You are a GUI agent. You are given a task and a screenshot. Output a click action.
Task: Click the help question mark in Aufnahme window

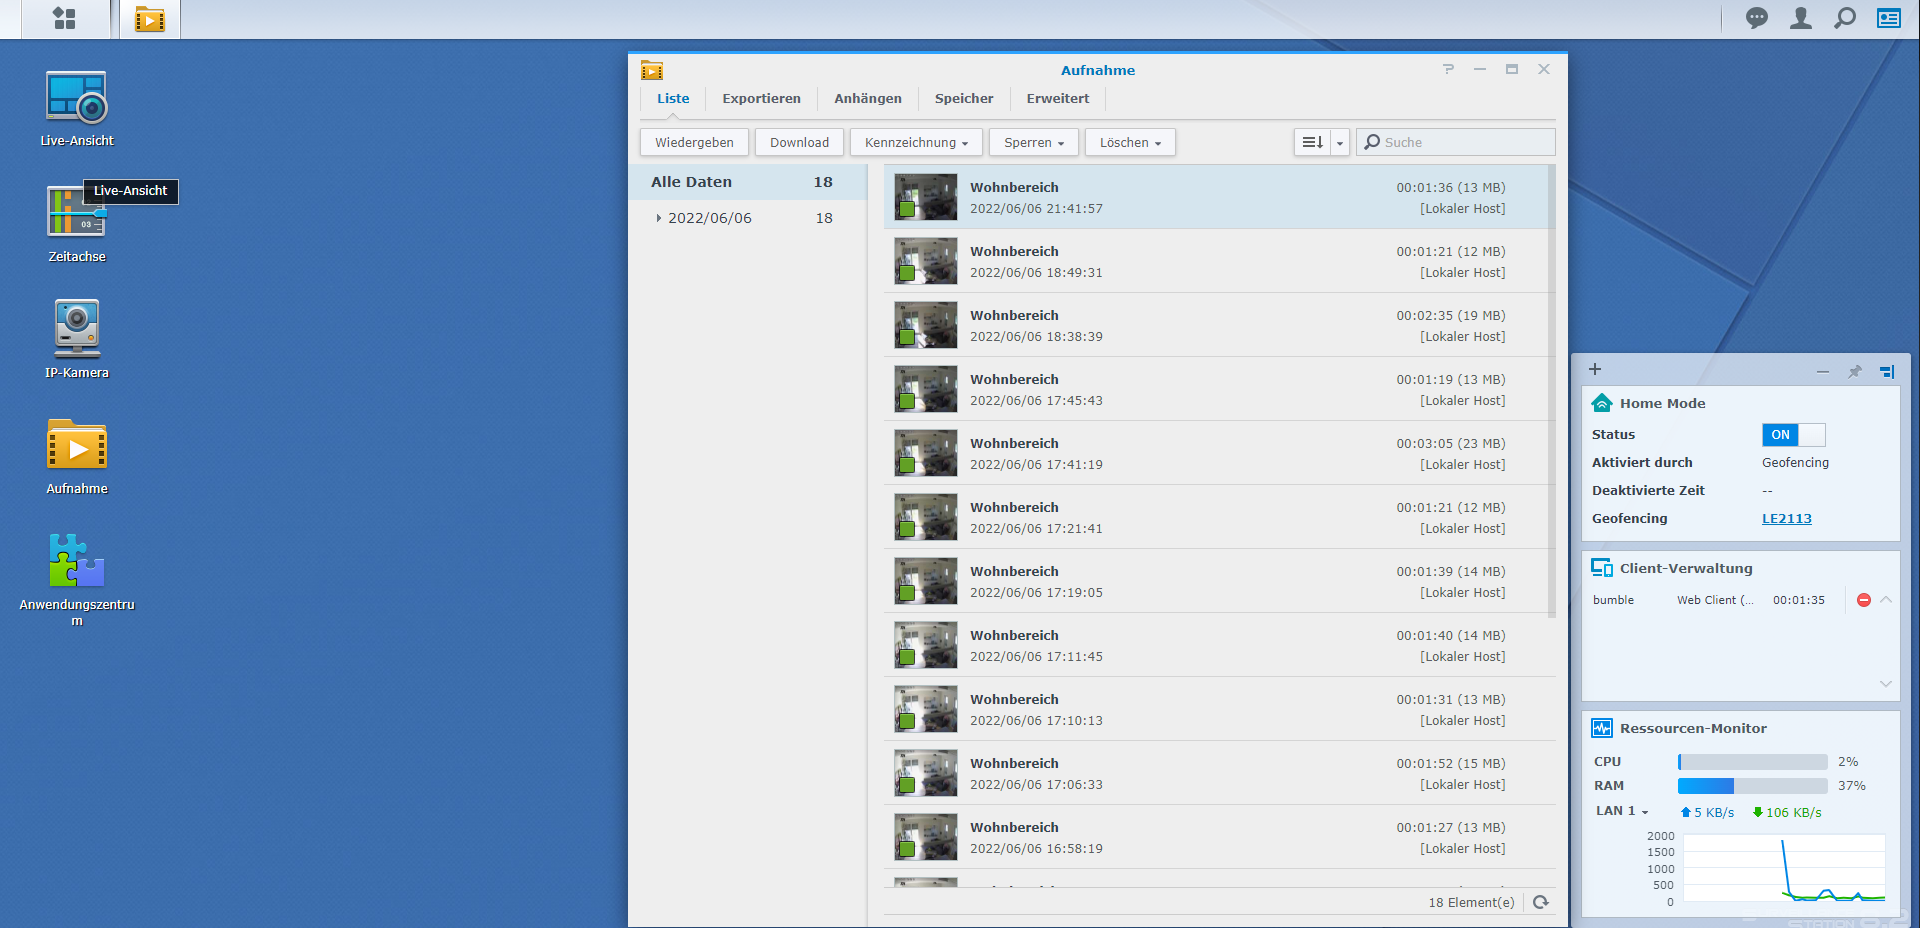point(1448,69)
